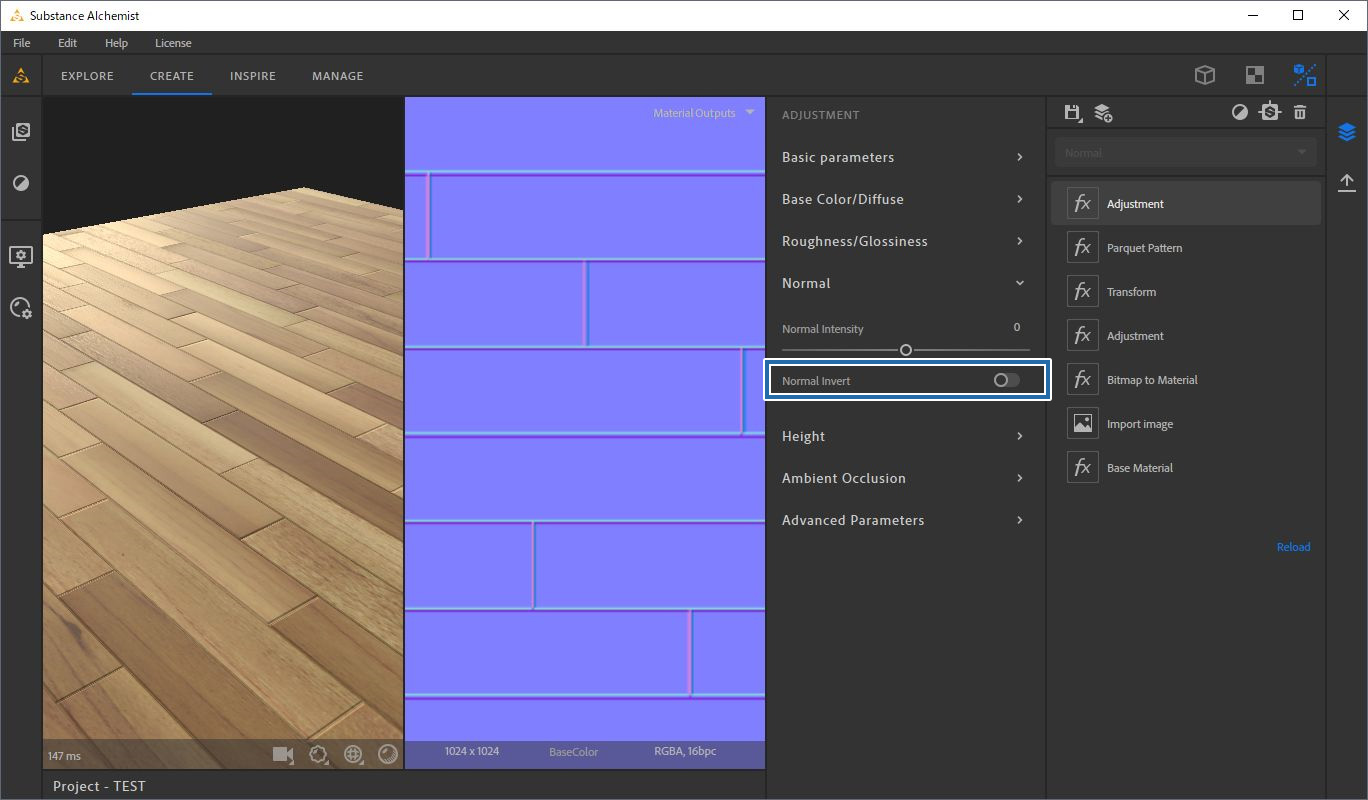Click the 1024 x 1024 resolution text
Screen dimensions: 1368x800
pyautogui.click(x=472, y=751)
